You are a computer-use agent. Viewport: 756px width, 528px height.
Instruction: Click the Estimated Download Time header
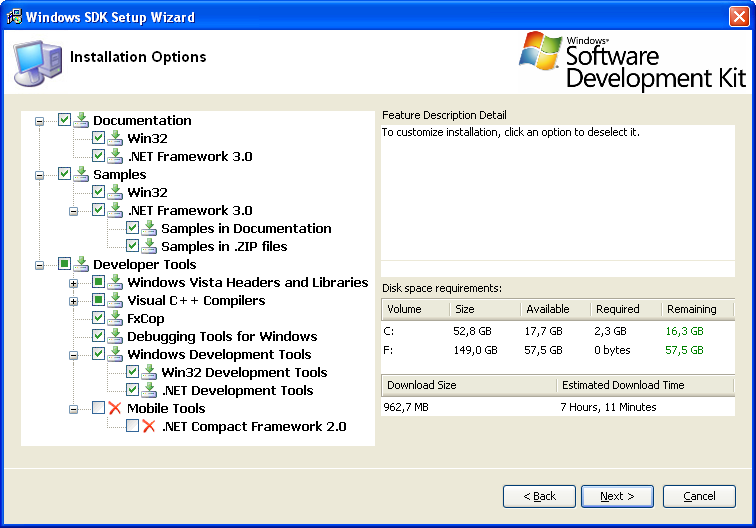tap(645, 385)
